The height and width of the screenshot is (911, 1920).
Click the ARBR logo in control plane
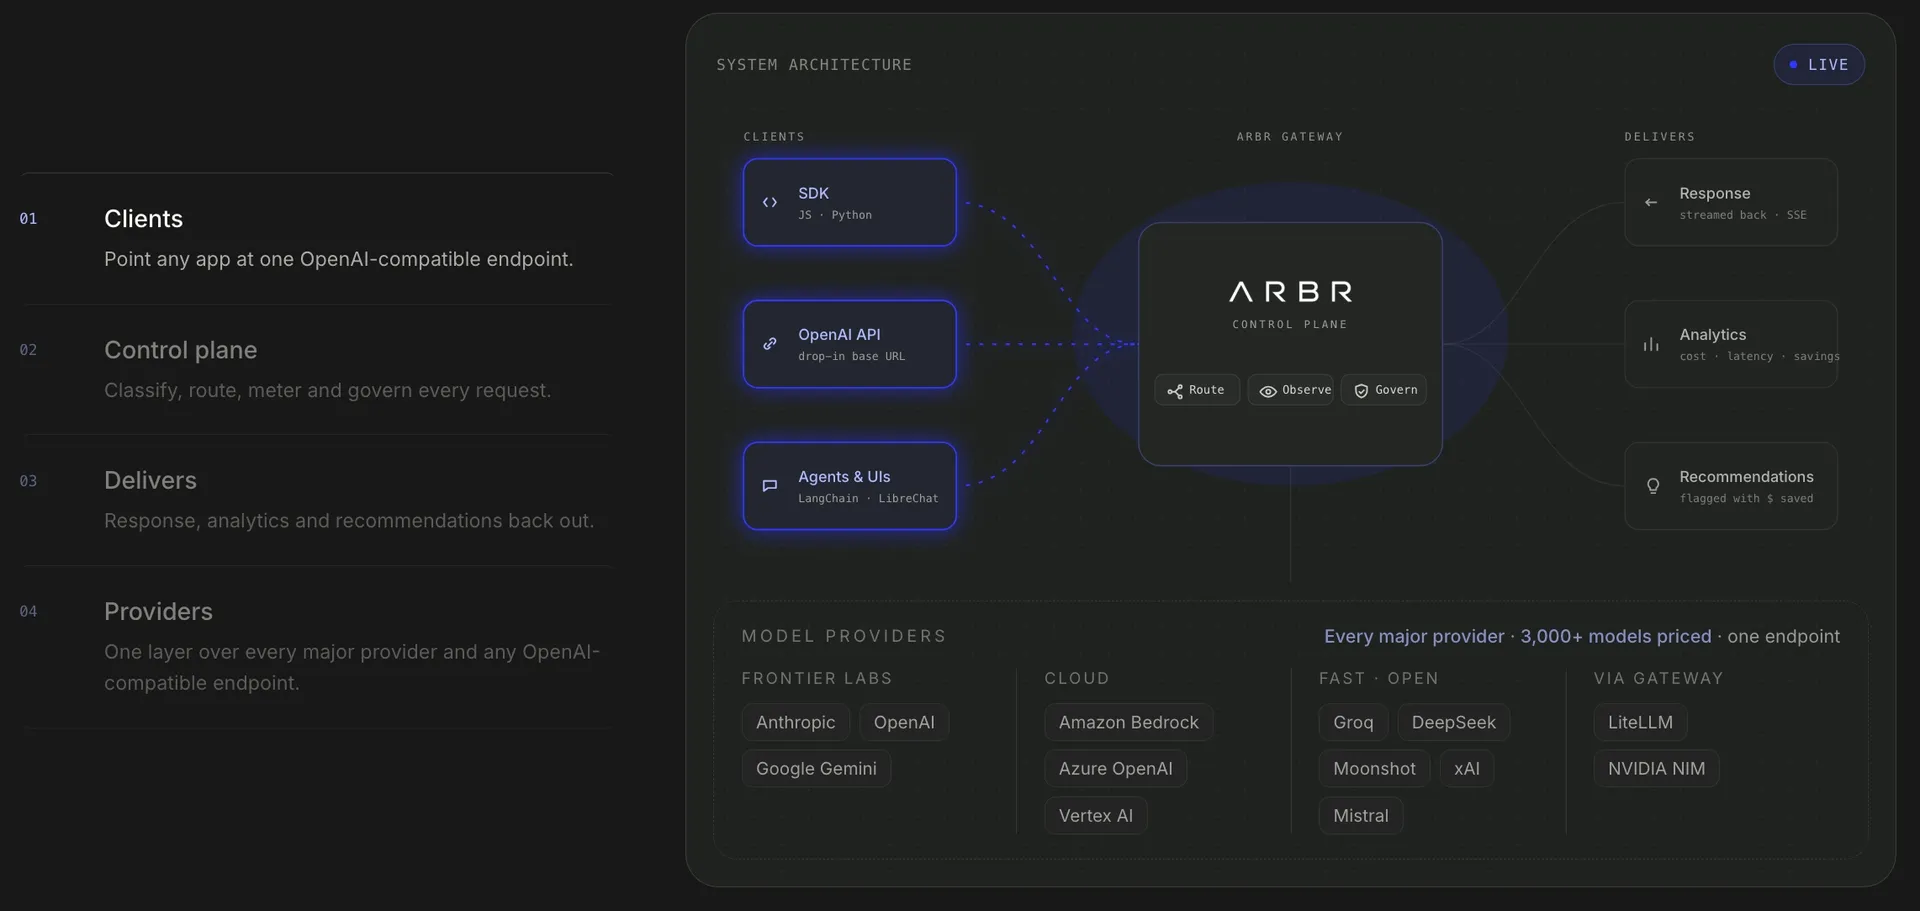click(x=1290, y=292)
